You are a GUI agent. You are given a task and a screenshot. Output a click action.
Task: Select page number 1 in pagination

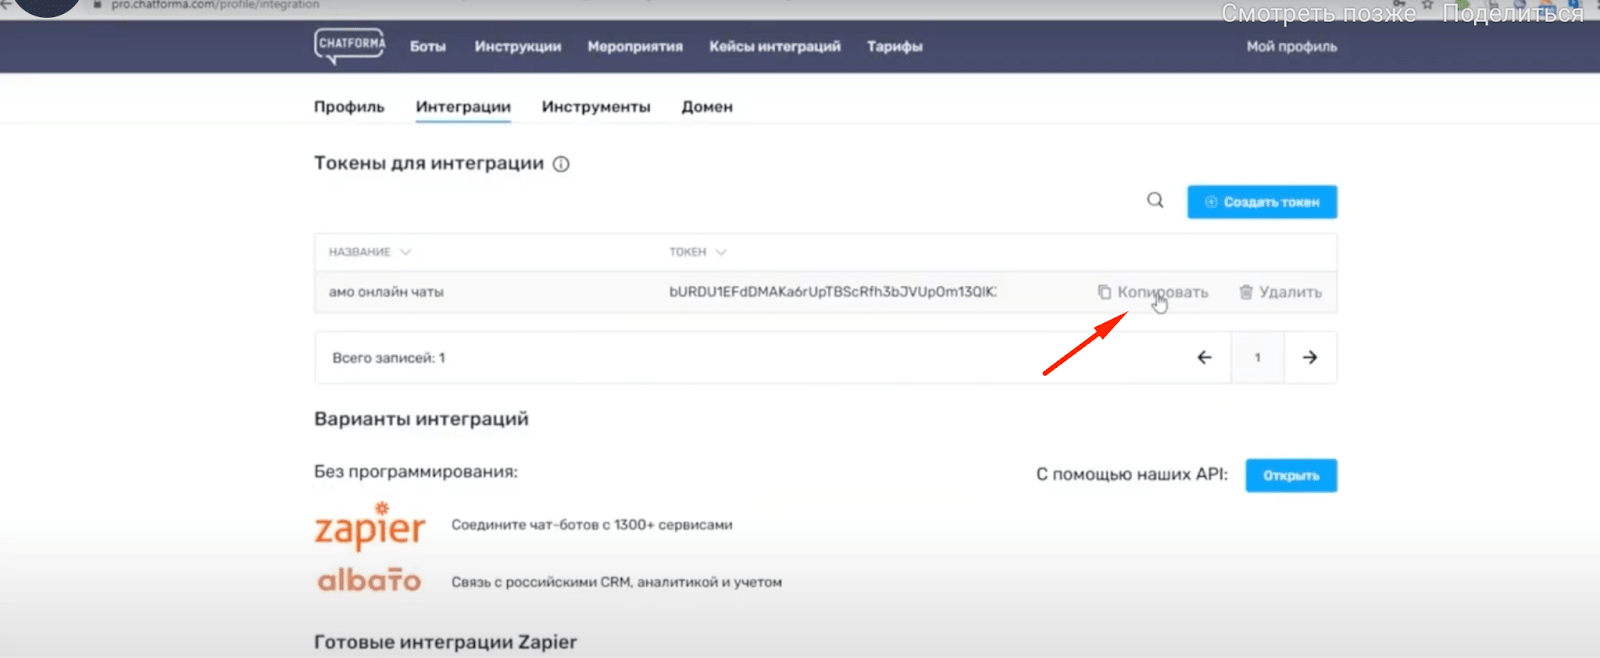[x=1257, y=357]
